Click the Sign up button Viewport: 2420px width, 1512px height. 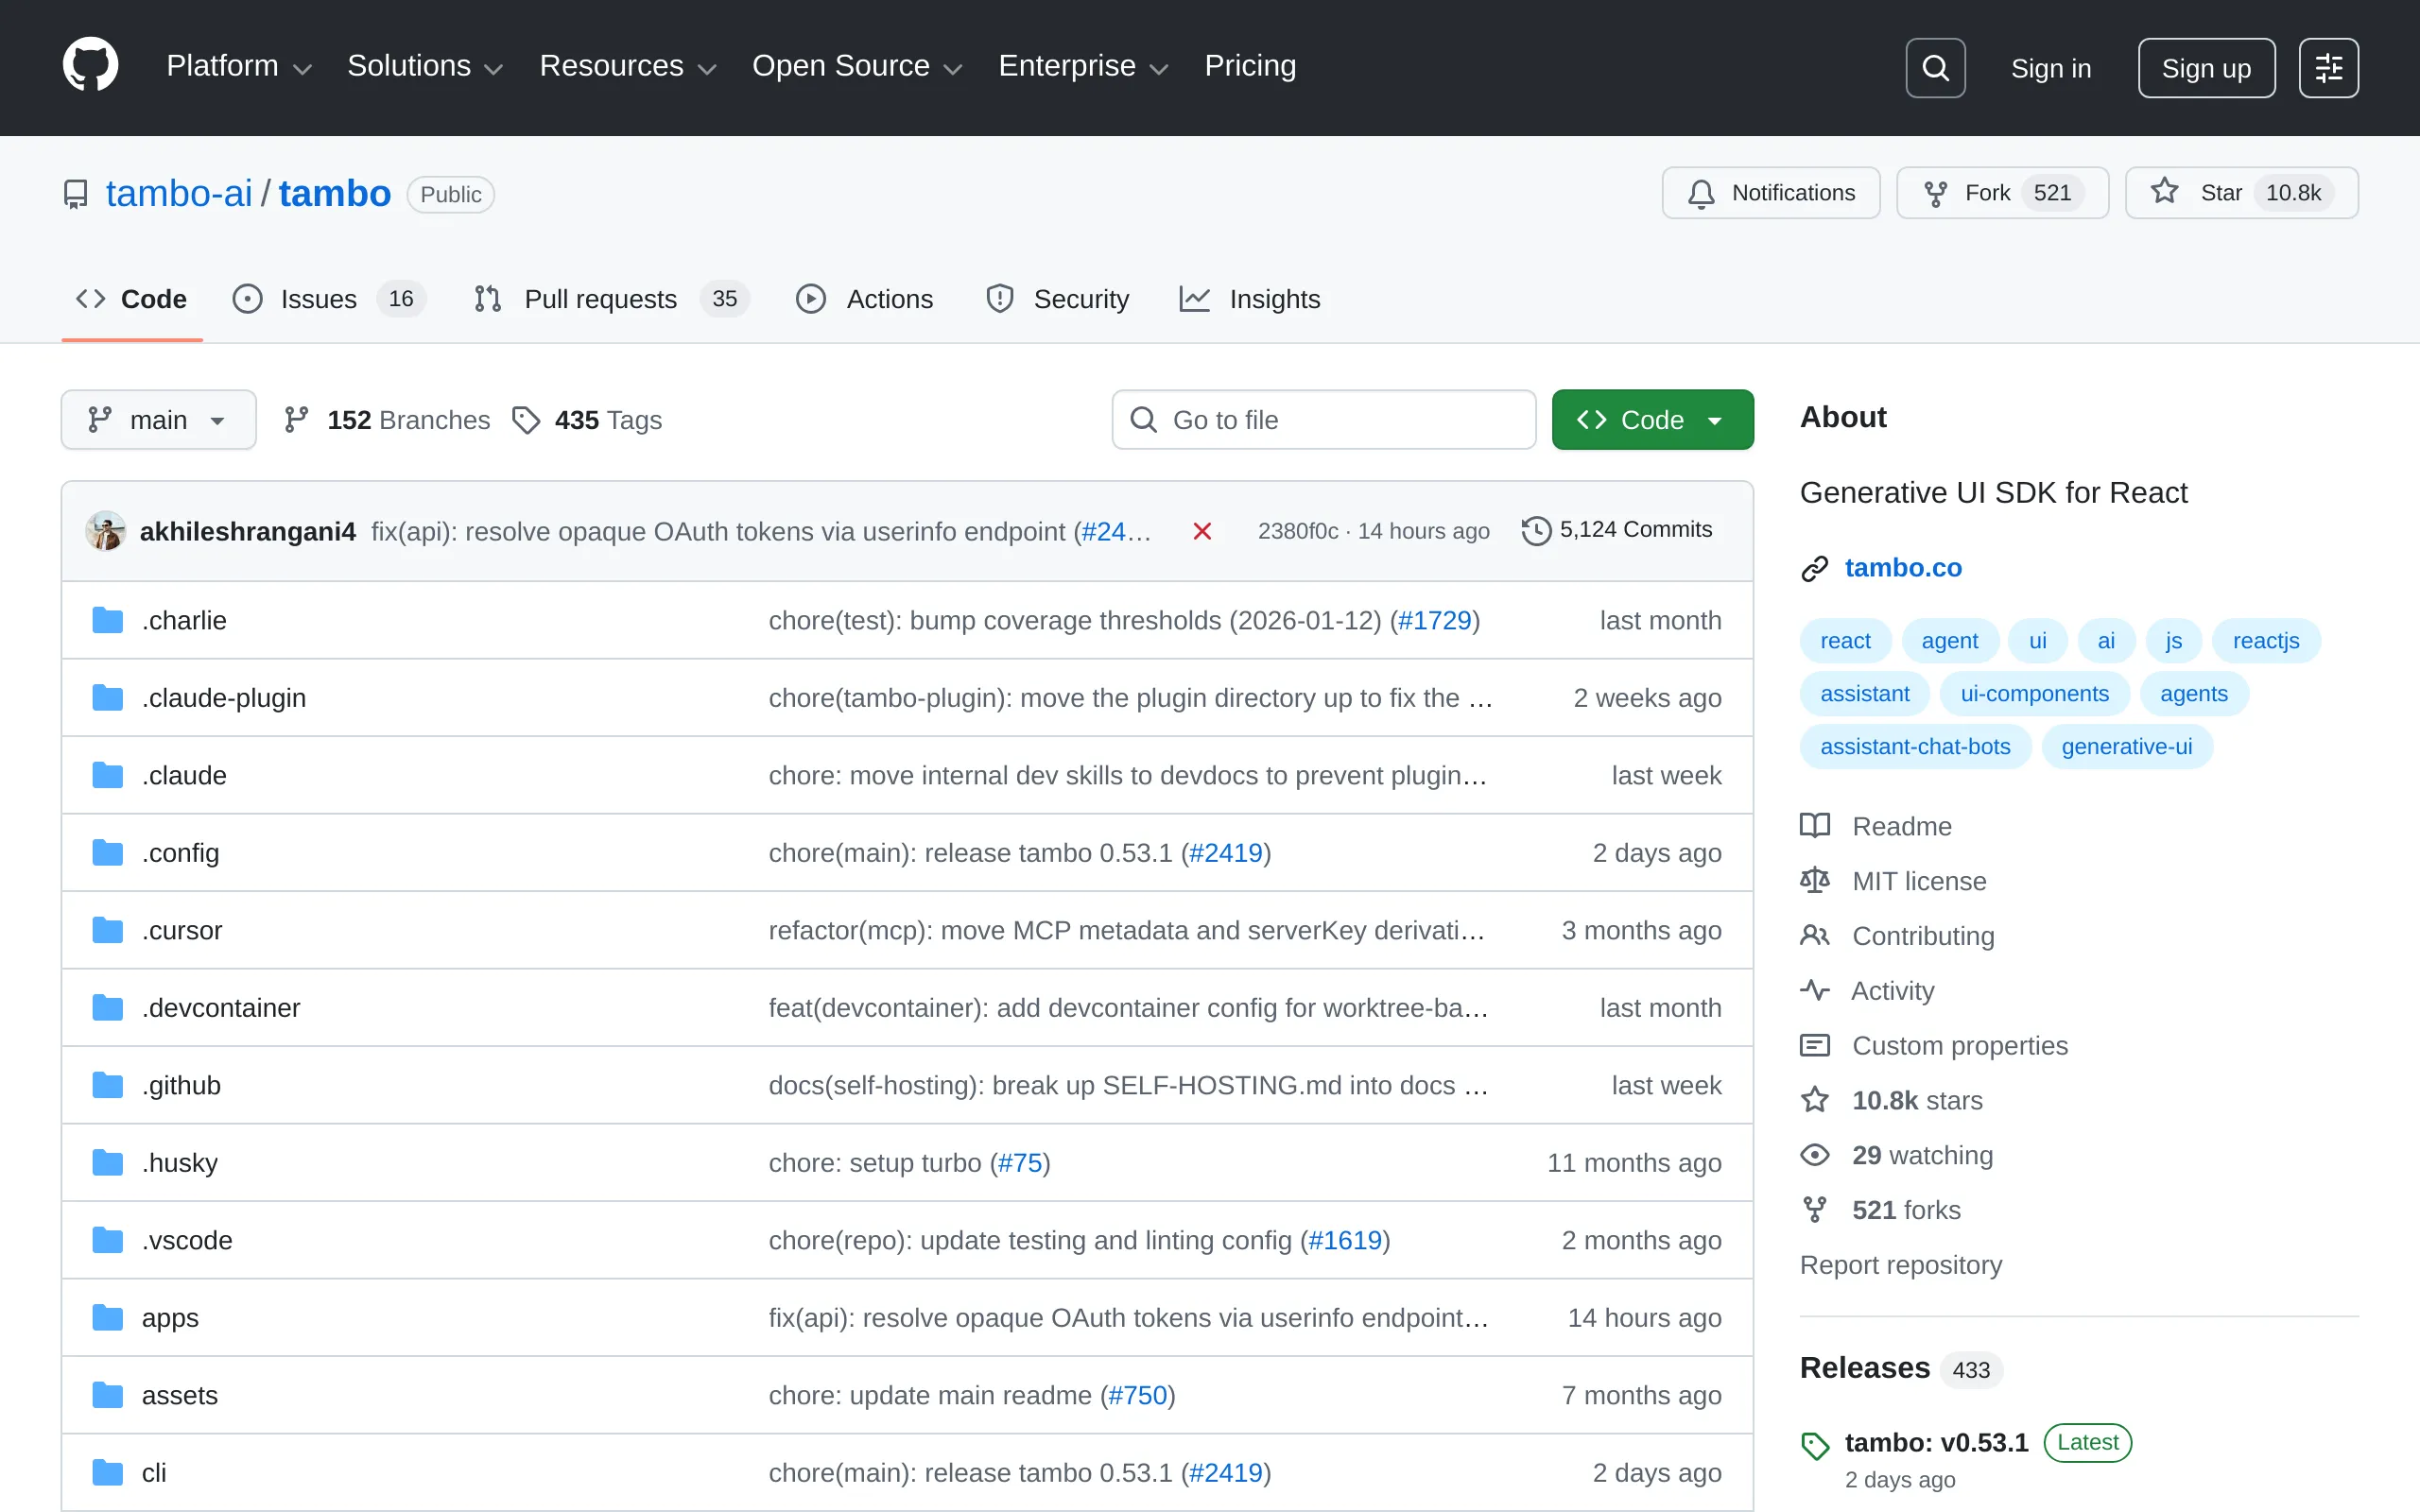(2206, 67)
